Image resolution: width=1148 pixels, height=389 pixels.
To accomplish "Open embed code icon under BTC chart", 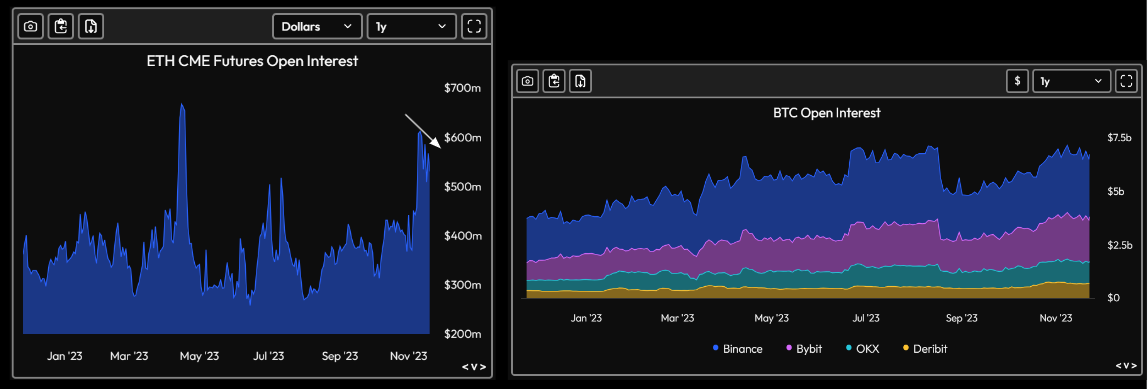I will coord(1126,365).
